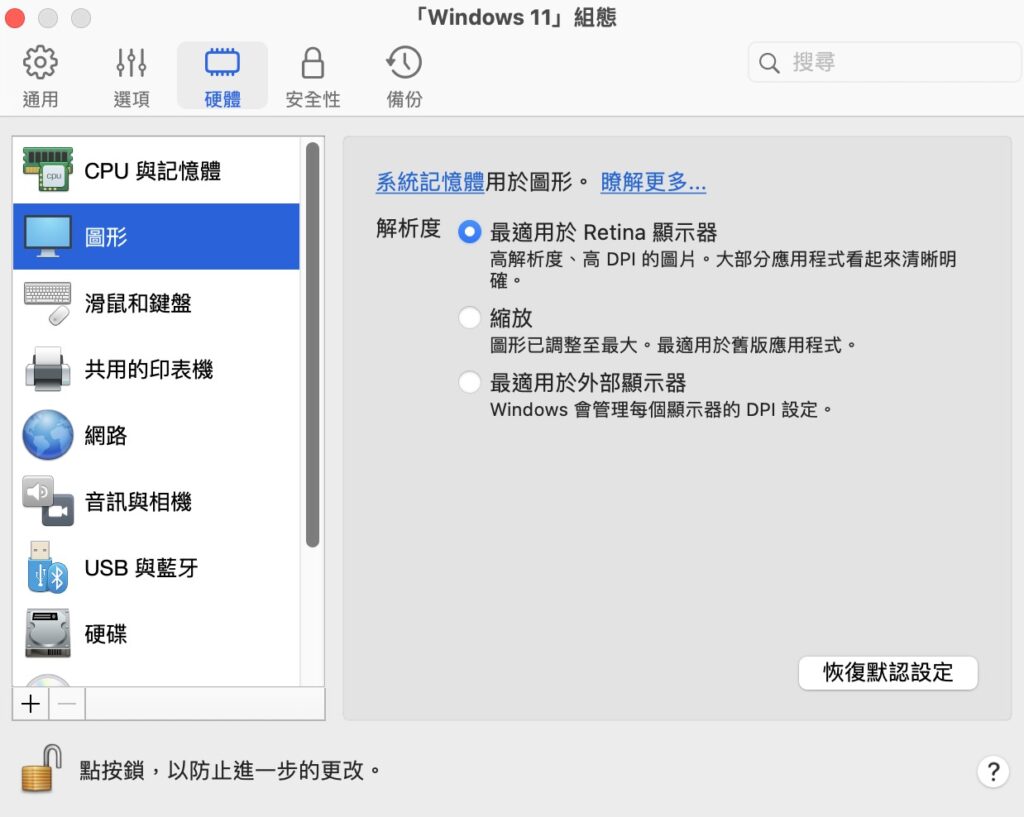Open the 系統記憶體 link

(430, 182)
